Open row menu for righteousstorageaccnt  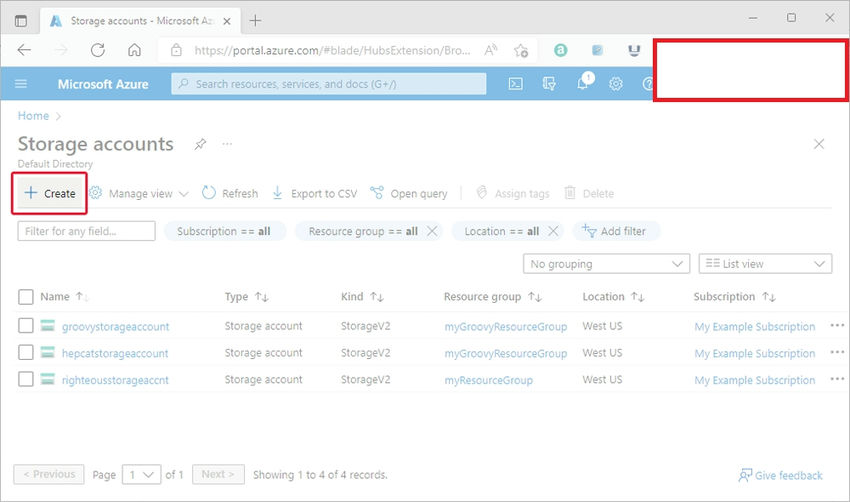click(837, 379)
